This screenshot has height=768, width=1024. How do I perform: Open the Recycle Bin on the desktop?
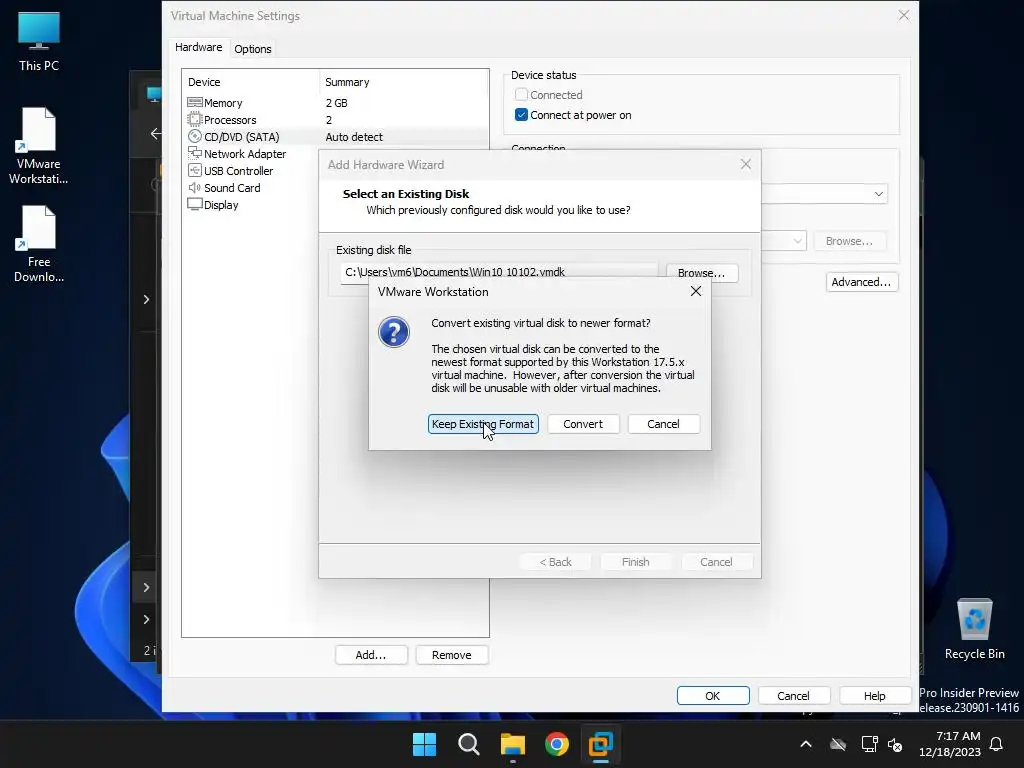[x=974, y=628]
